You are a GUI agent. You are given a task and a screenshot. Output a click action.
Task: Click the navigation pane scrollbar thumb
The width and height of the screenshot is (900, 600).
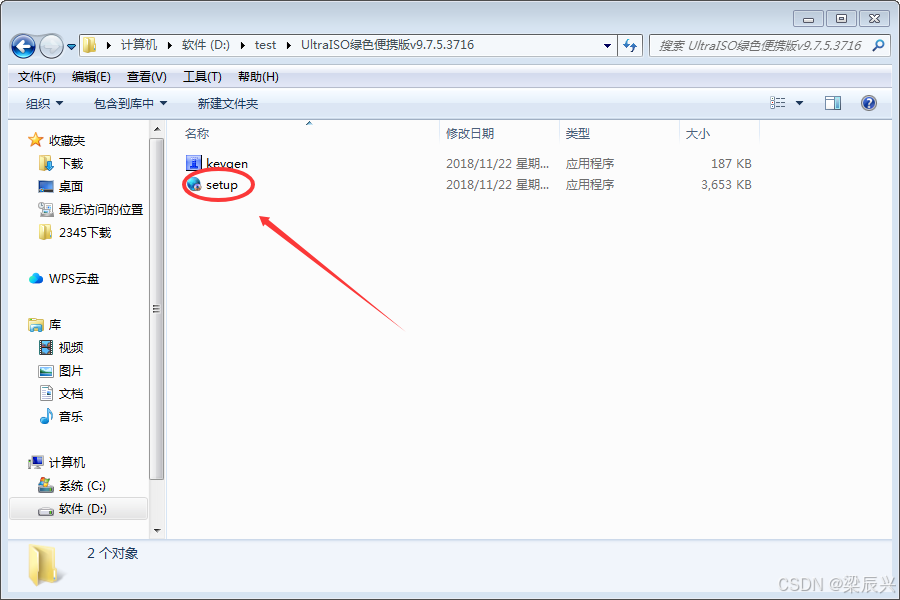[157, 309]
